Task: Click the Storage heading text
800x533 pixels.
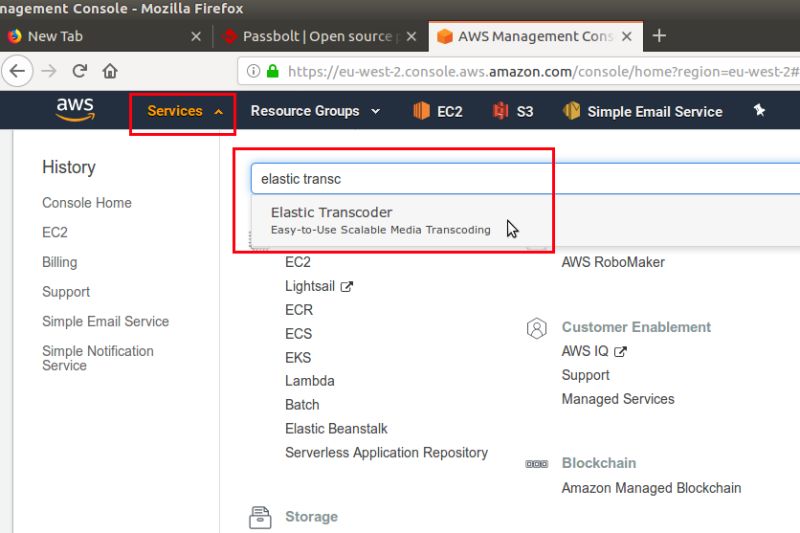Action: [x=311, y=517]
